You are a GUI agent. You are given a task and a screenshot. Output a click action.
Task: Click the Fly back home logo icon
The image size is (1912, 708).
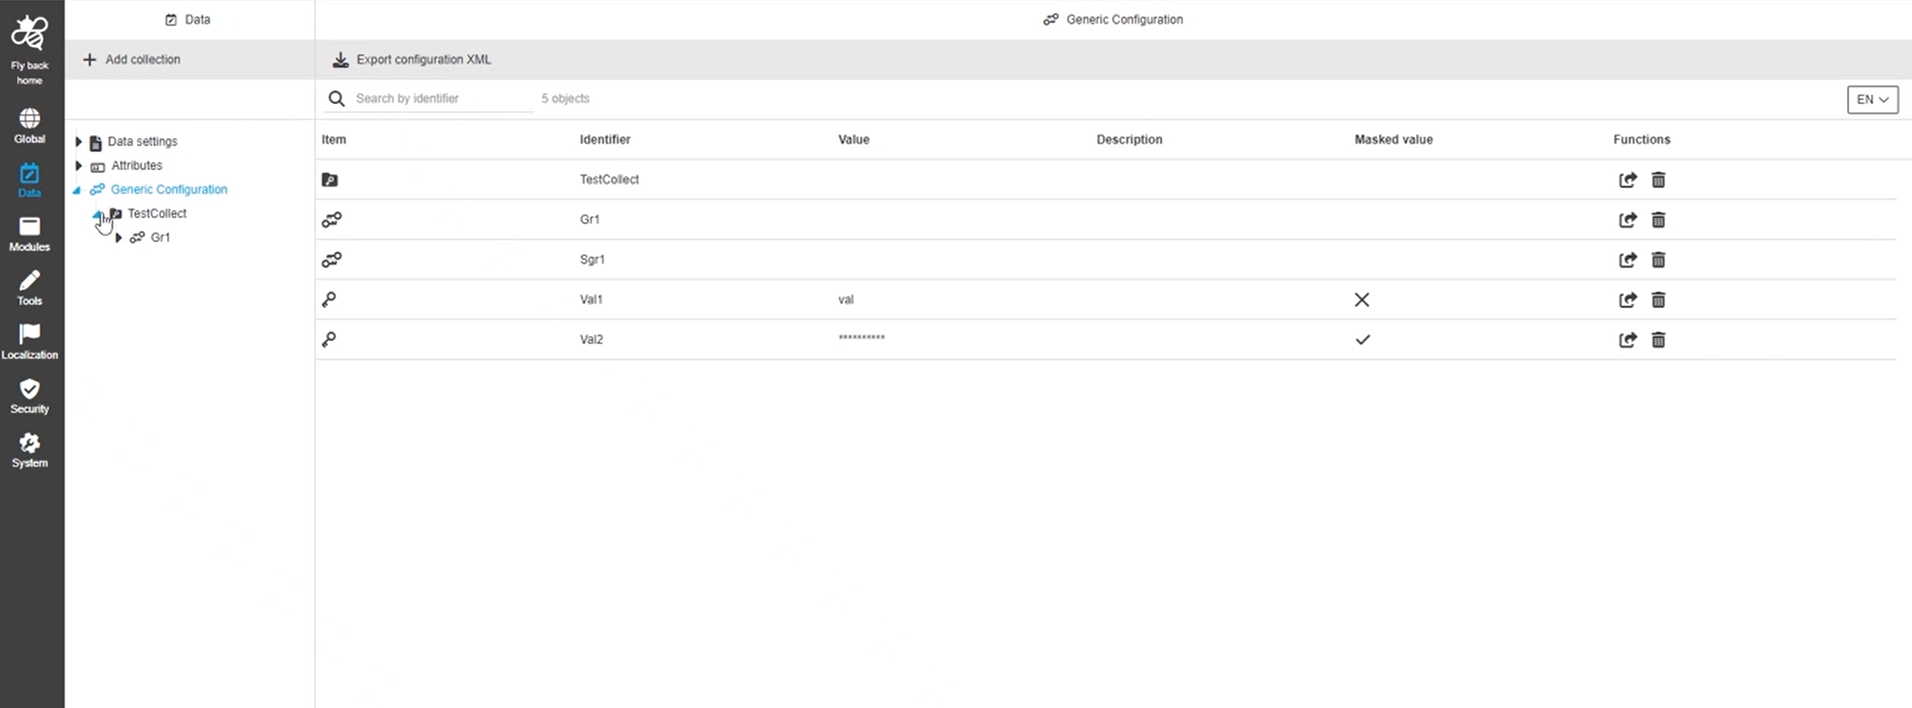click(x=29, y=33)
